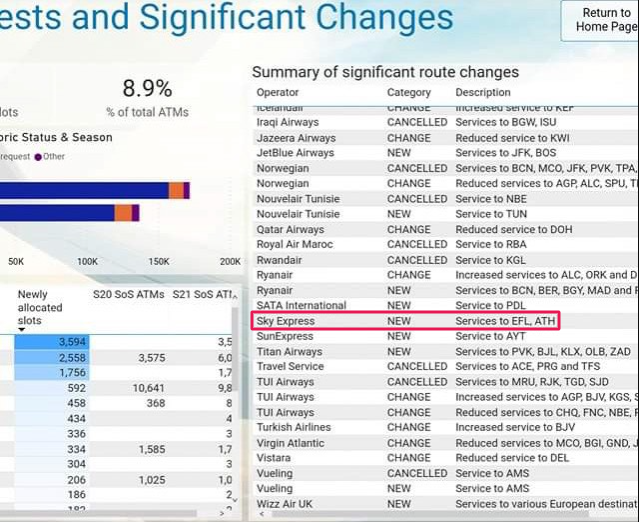Click the 3,575 S20 SoS ATMs cell

pyautogui.click(x=152, y=358)
